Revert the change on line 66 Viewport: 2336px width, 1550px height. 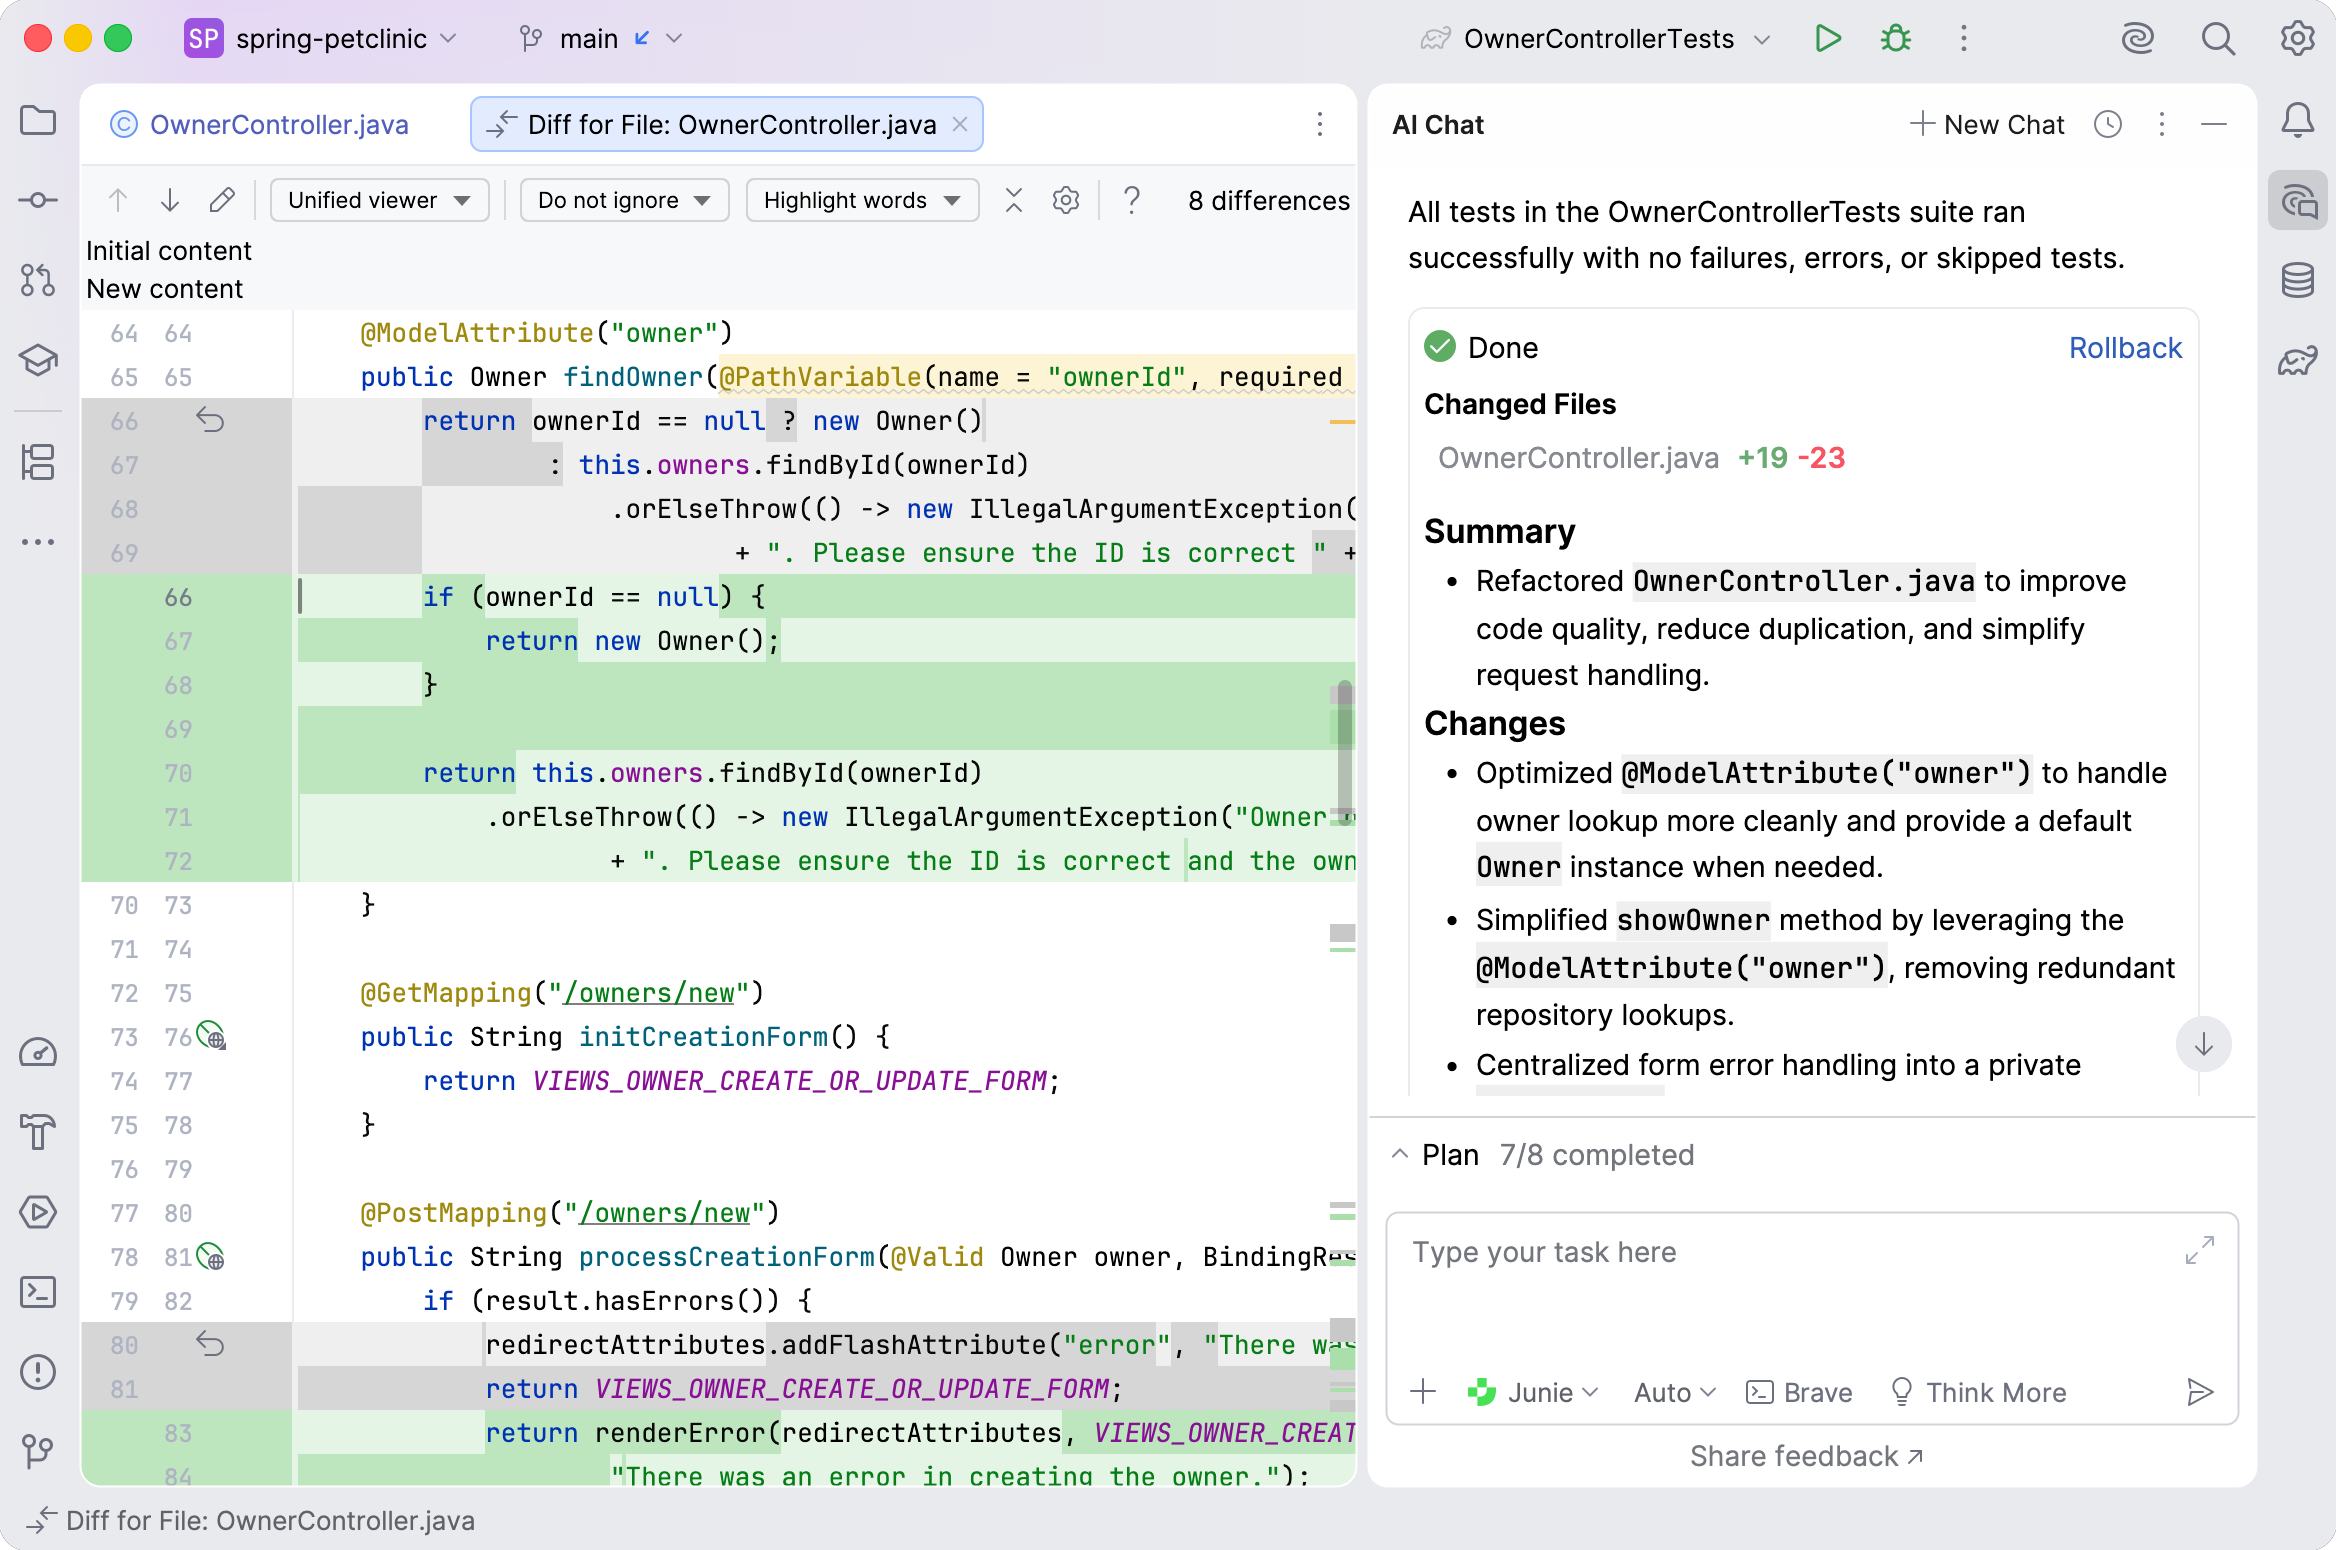(211, 421)
